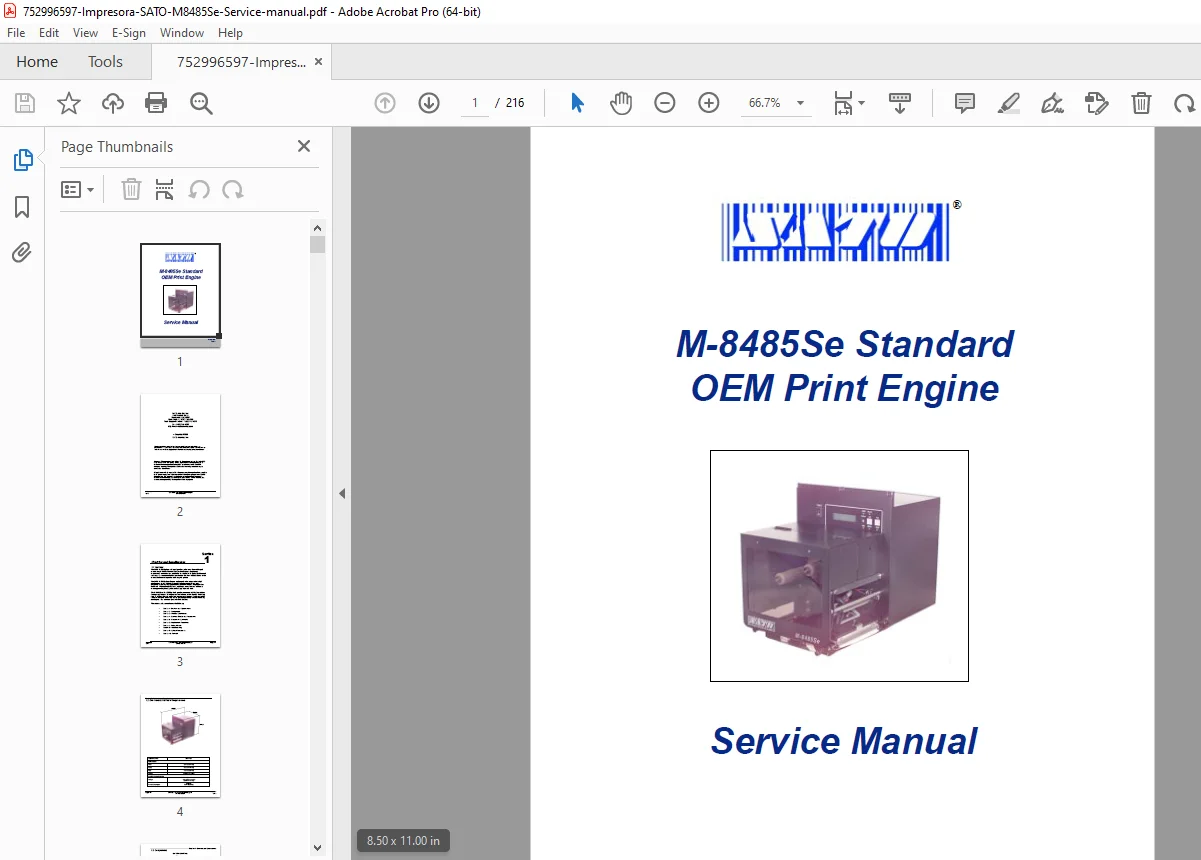
Task: Open the File menu
Action: tap(16, 33)
